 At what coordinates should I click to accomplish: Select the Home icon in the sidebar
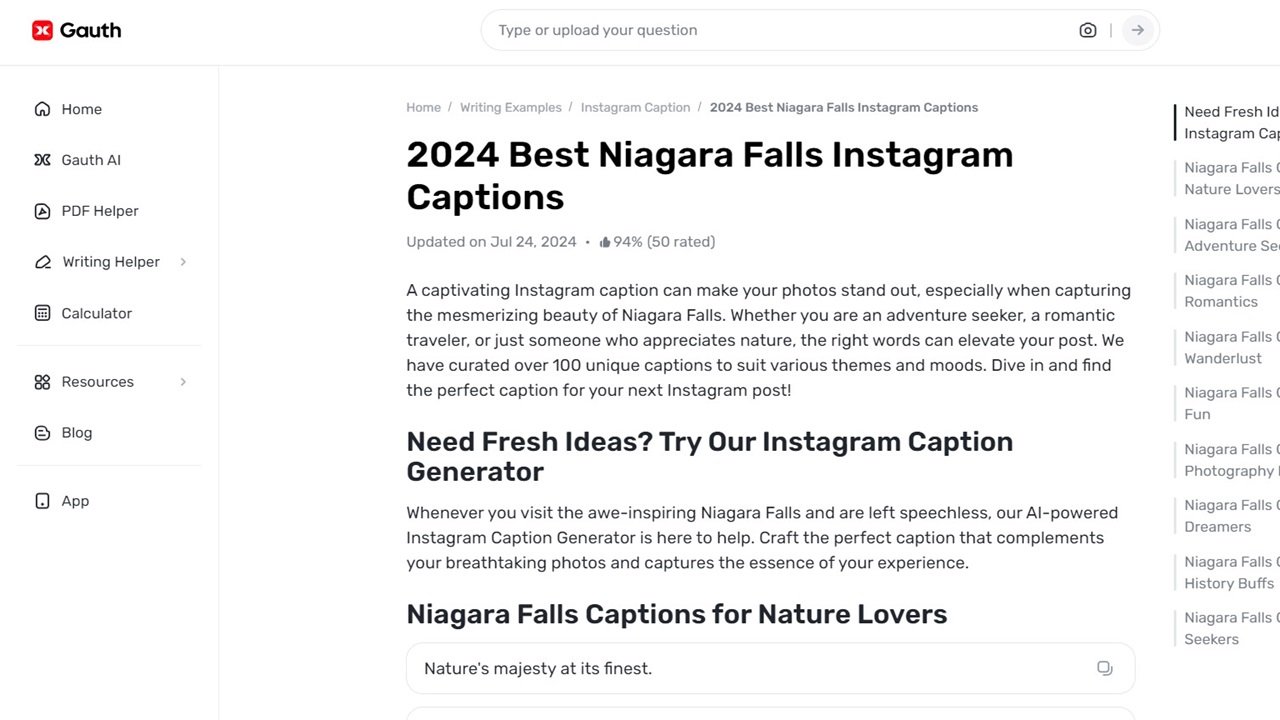(x=42, y=108)
